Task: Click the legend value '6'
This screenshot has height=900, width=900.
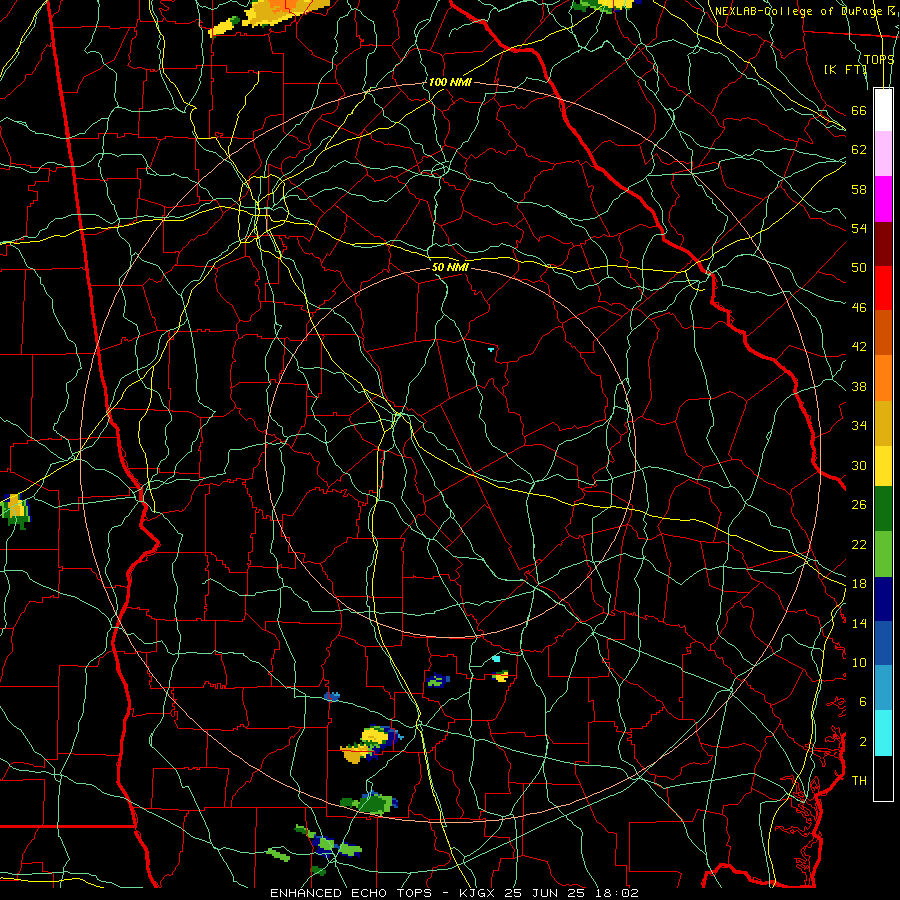Action: coord(862,702)
